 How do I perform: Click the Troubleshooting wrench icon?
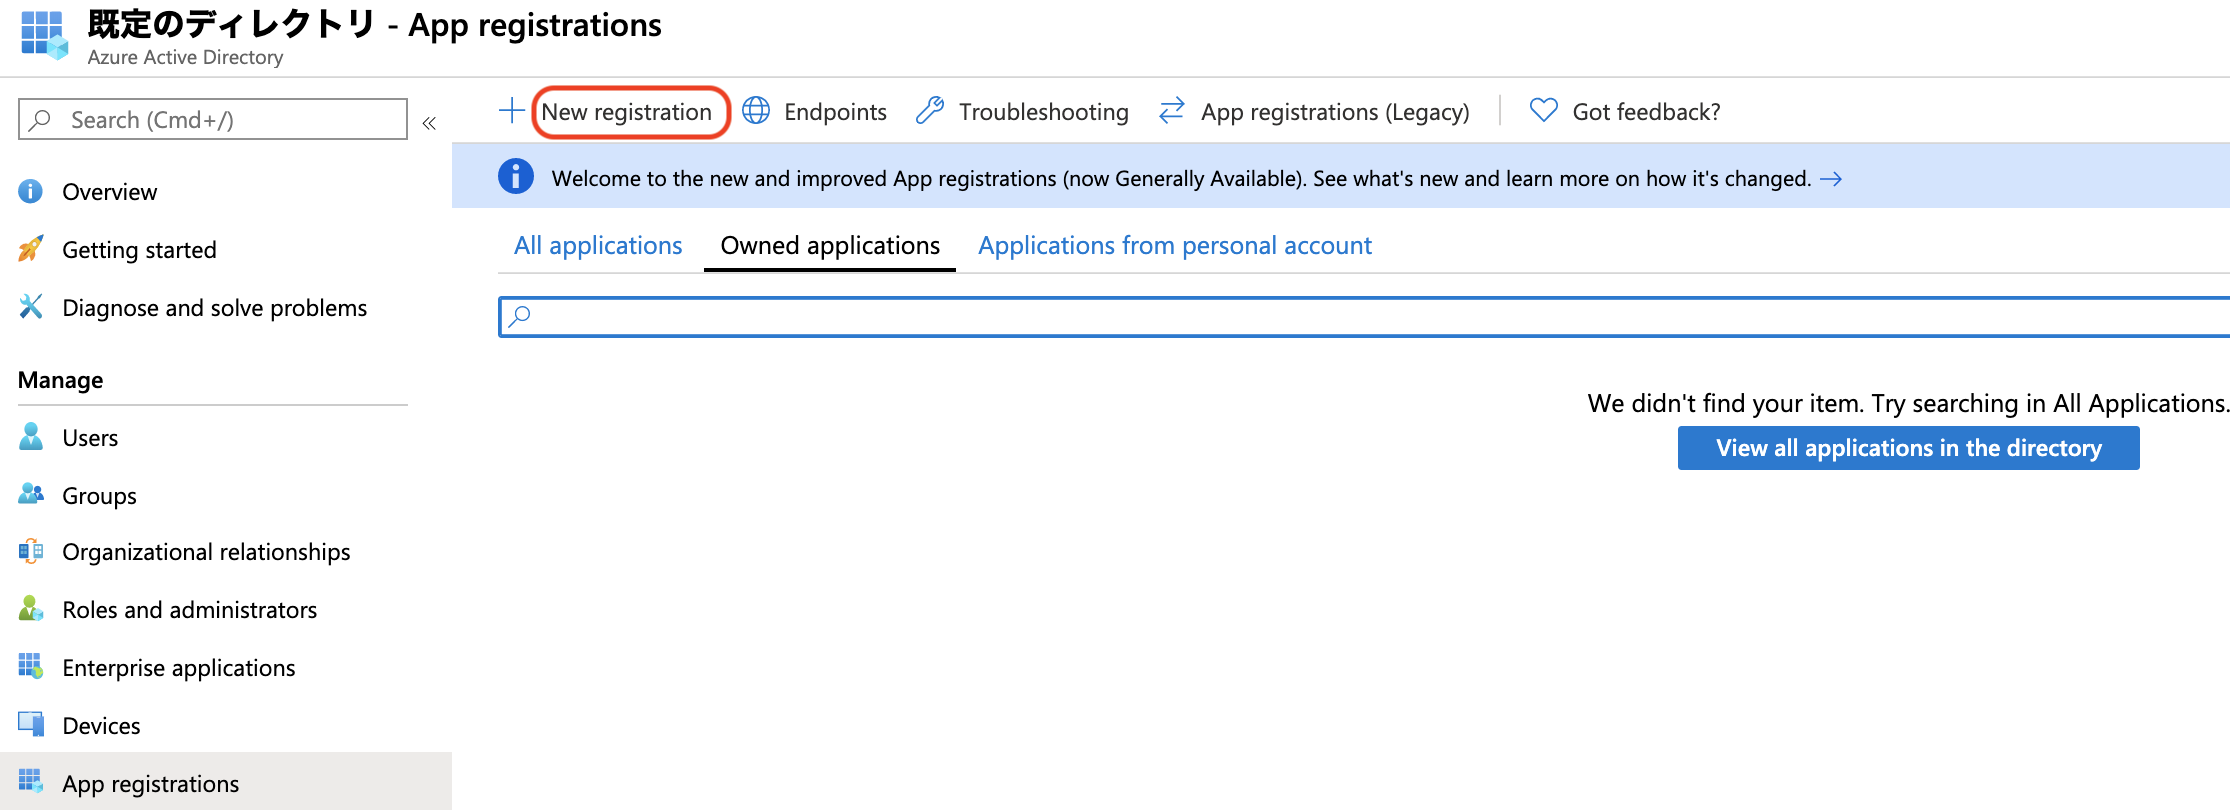[930, 111]
